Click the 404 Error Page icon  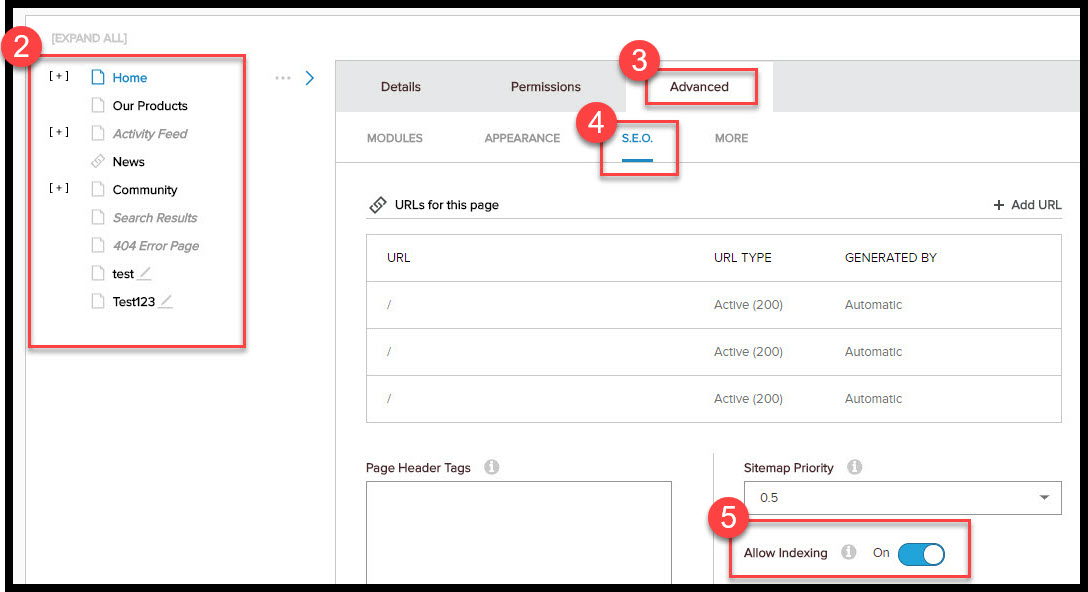click(98, 245)
